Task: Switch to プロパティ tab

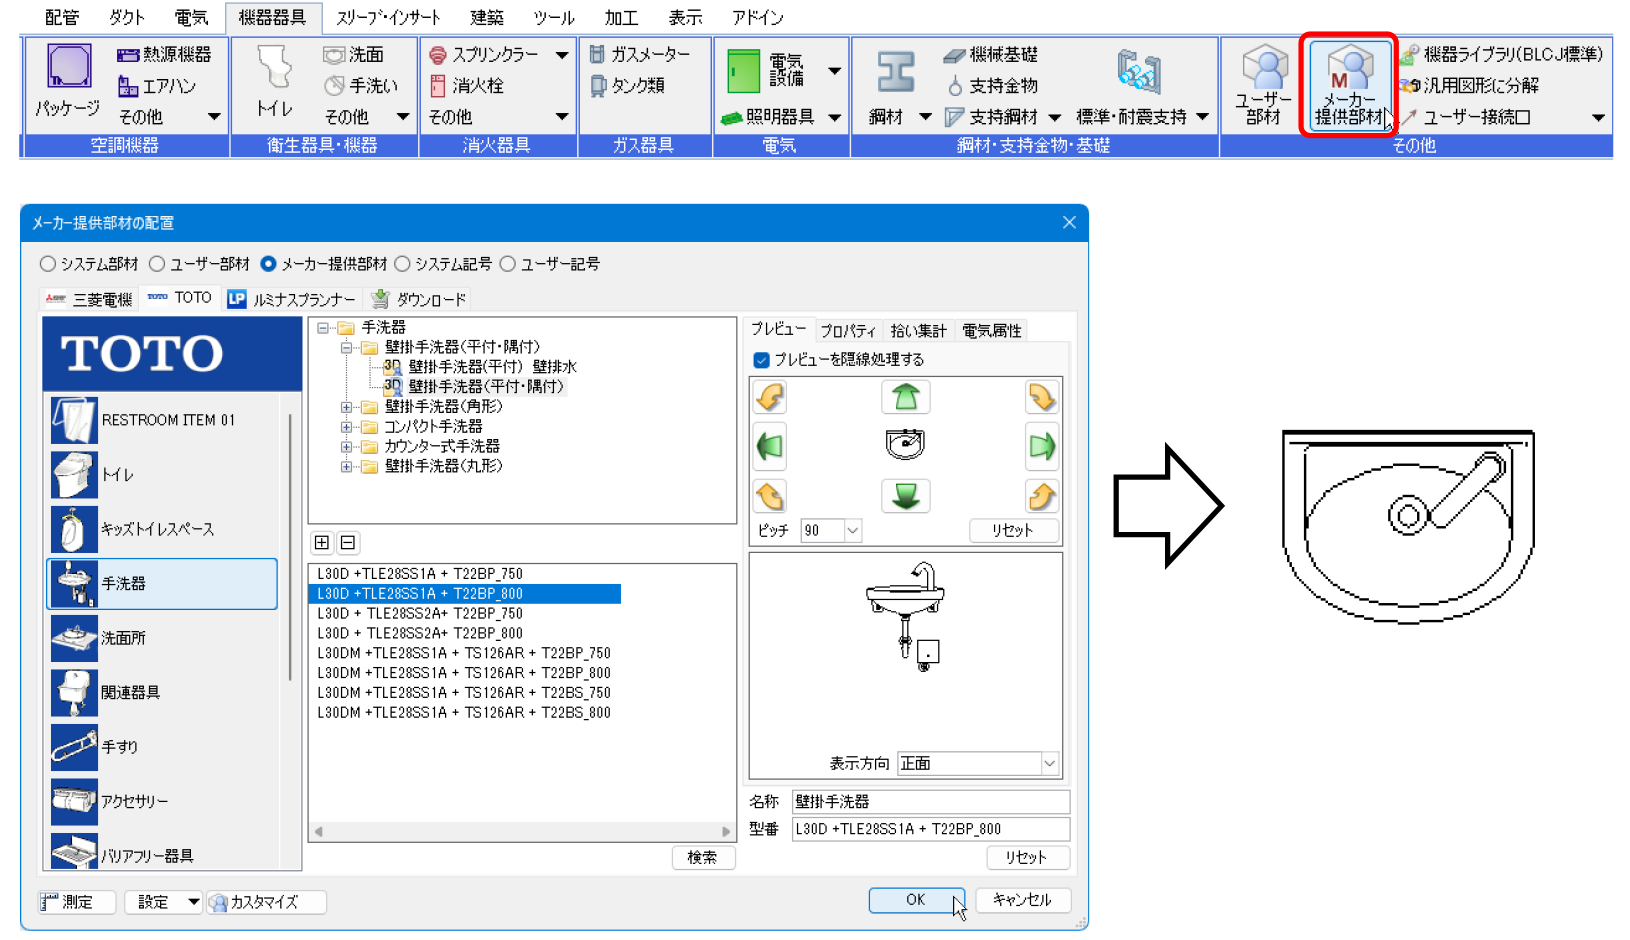Action: pos(847,331)
